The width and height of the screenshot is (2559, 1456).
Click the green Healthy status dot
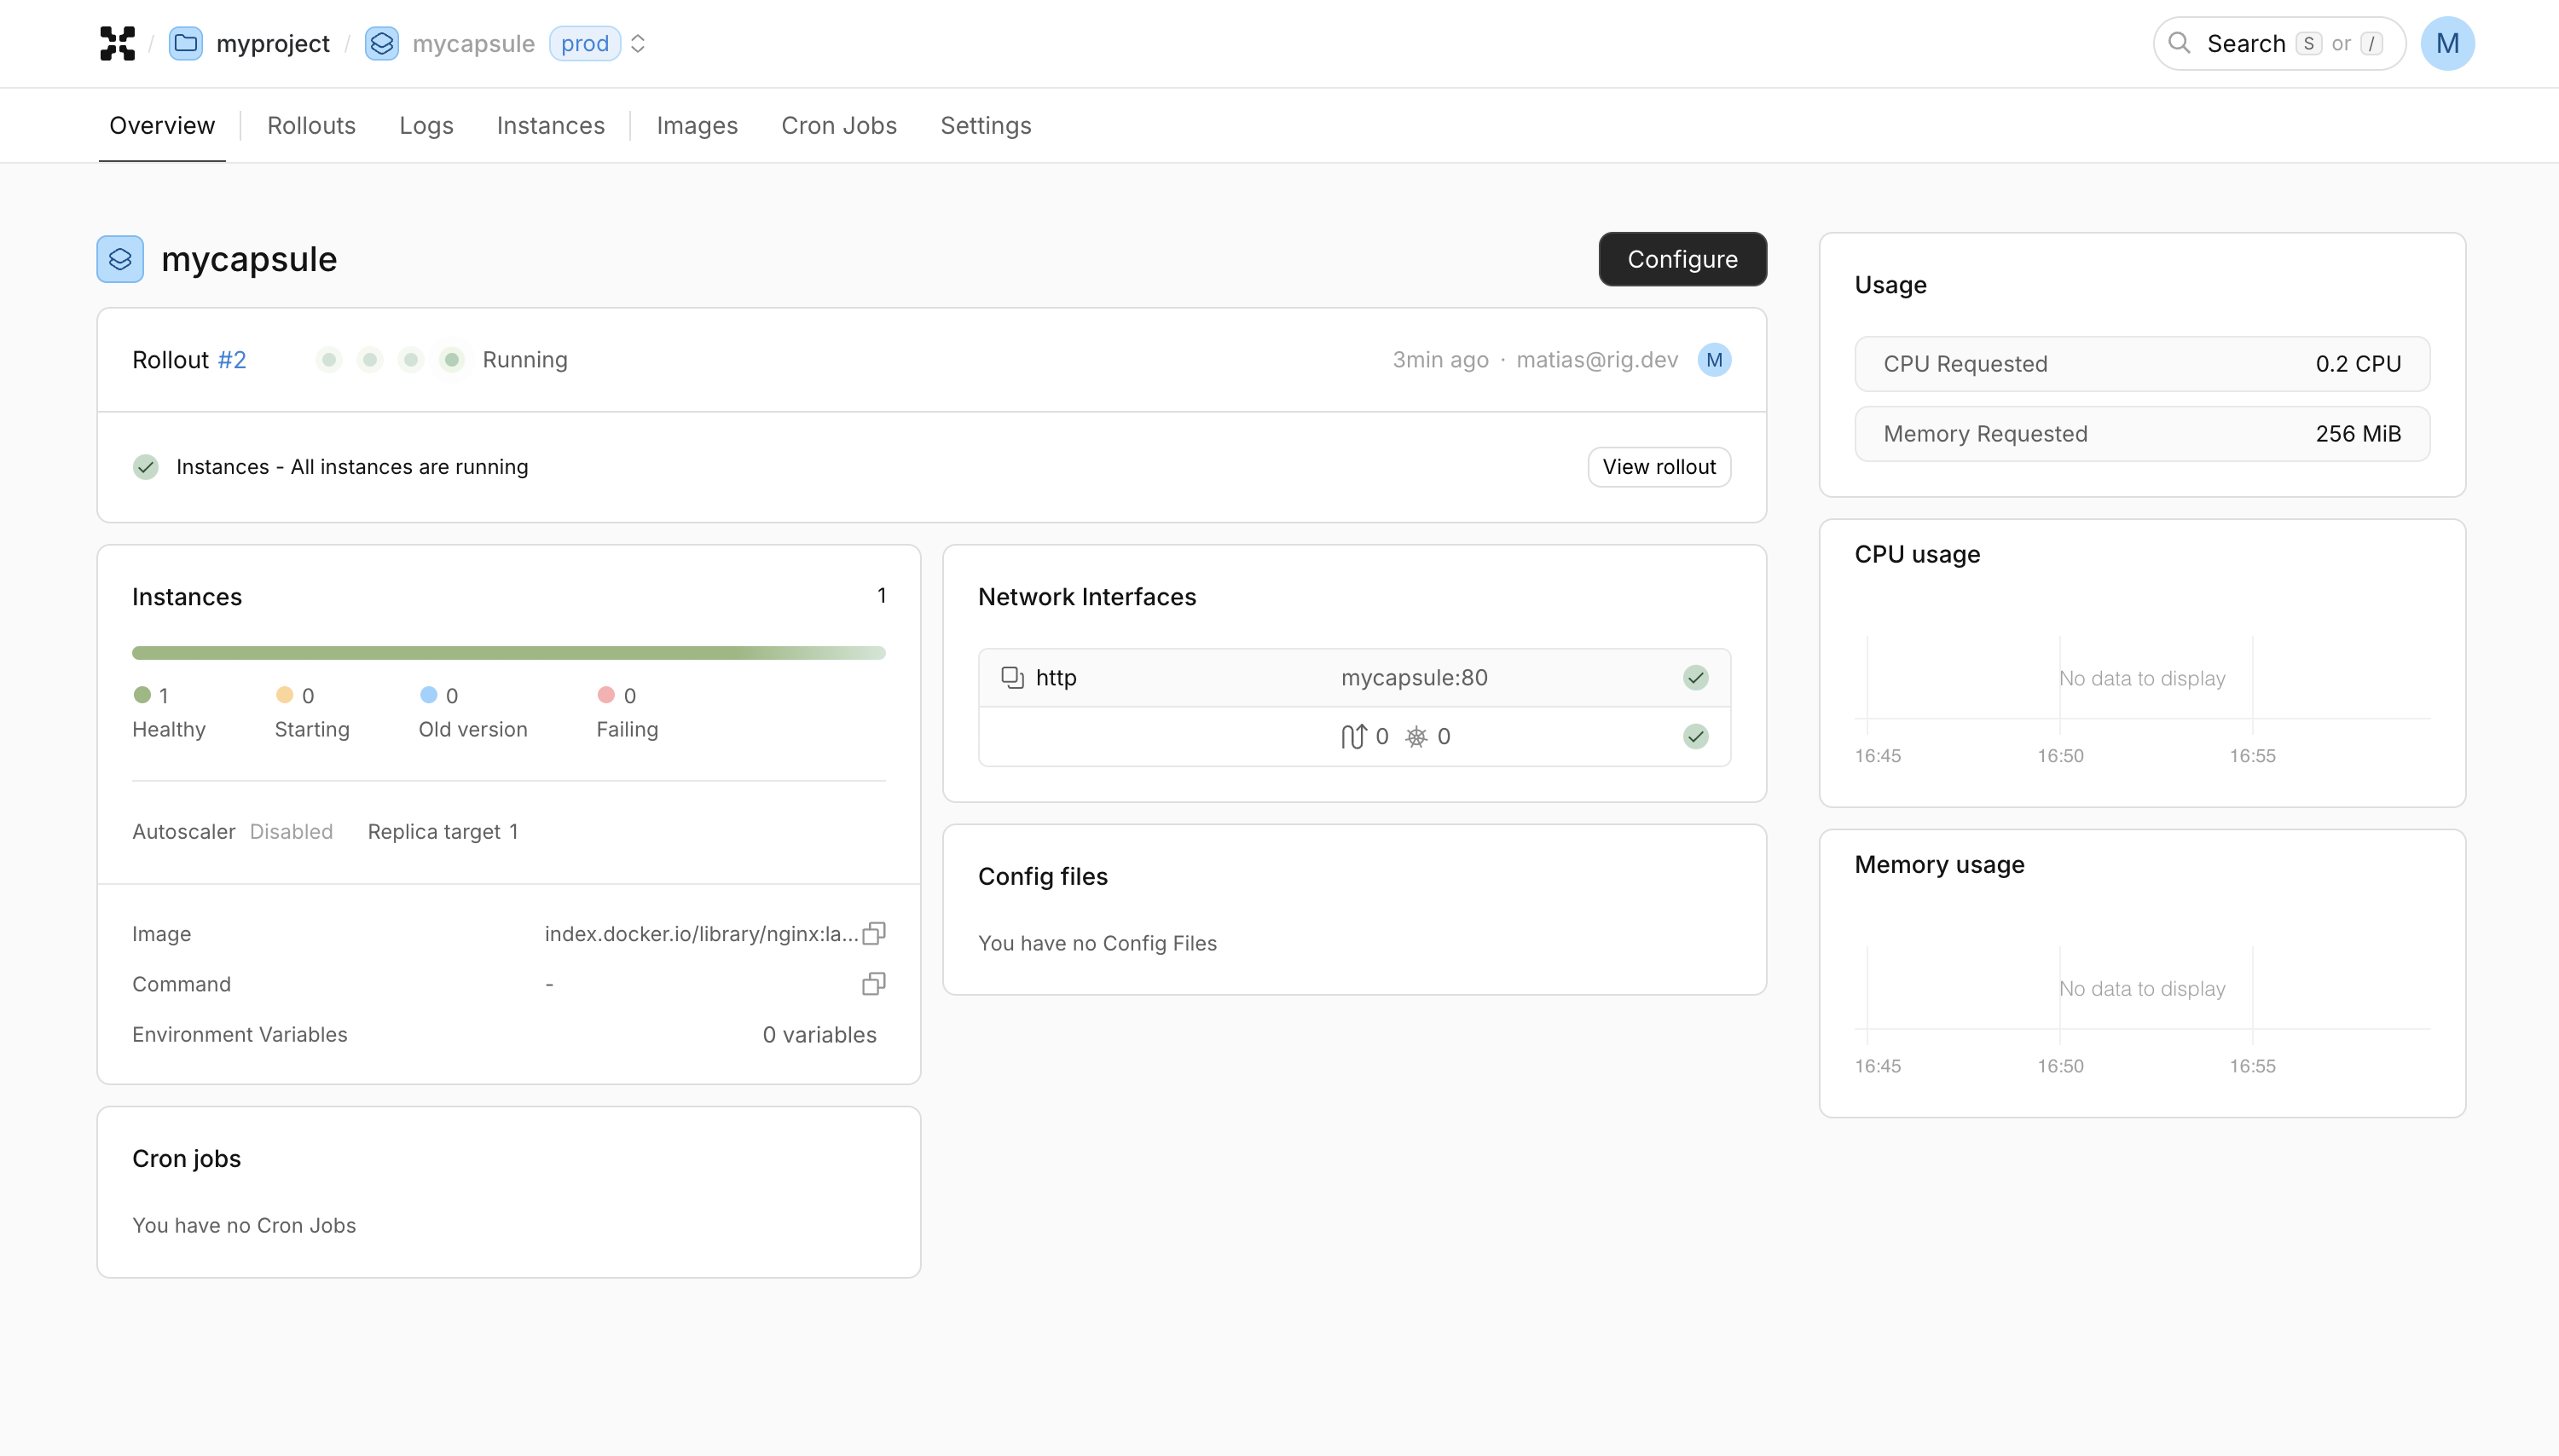[142, 695]
